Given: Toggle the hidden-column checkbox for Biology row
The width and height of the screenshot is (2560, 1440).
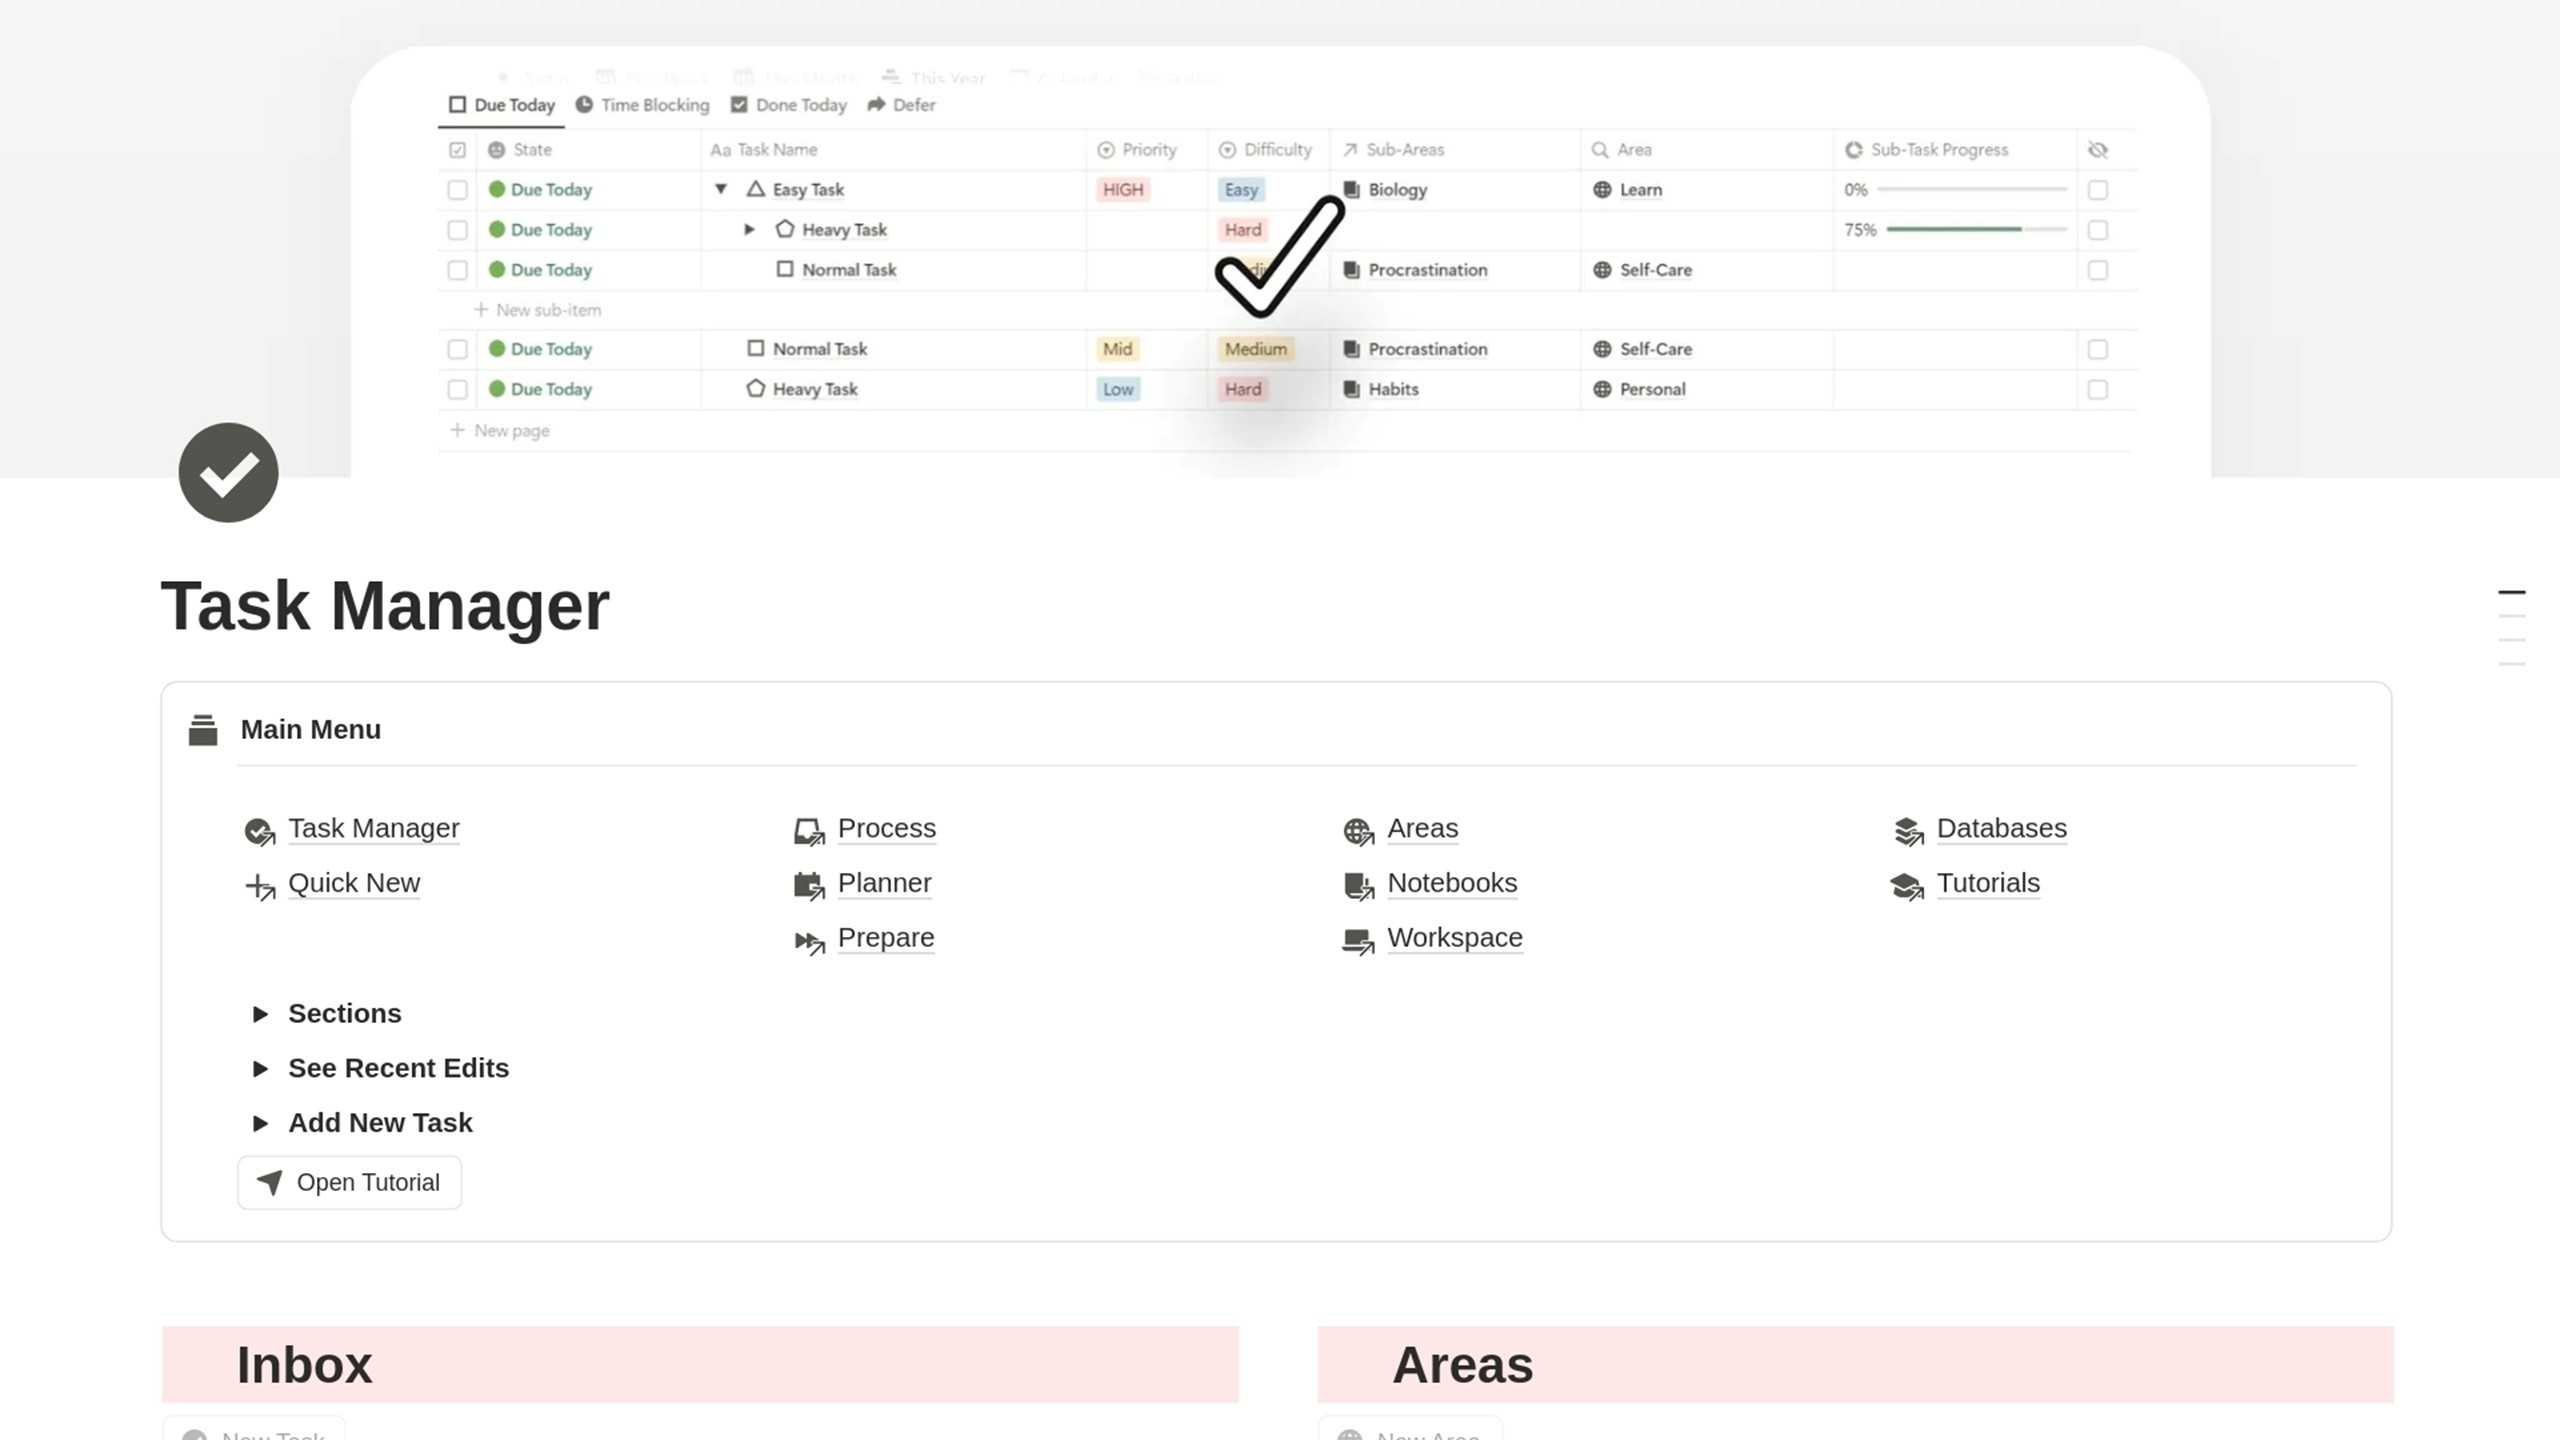Looking at the screenshot, I should tap(2098, 190).
